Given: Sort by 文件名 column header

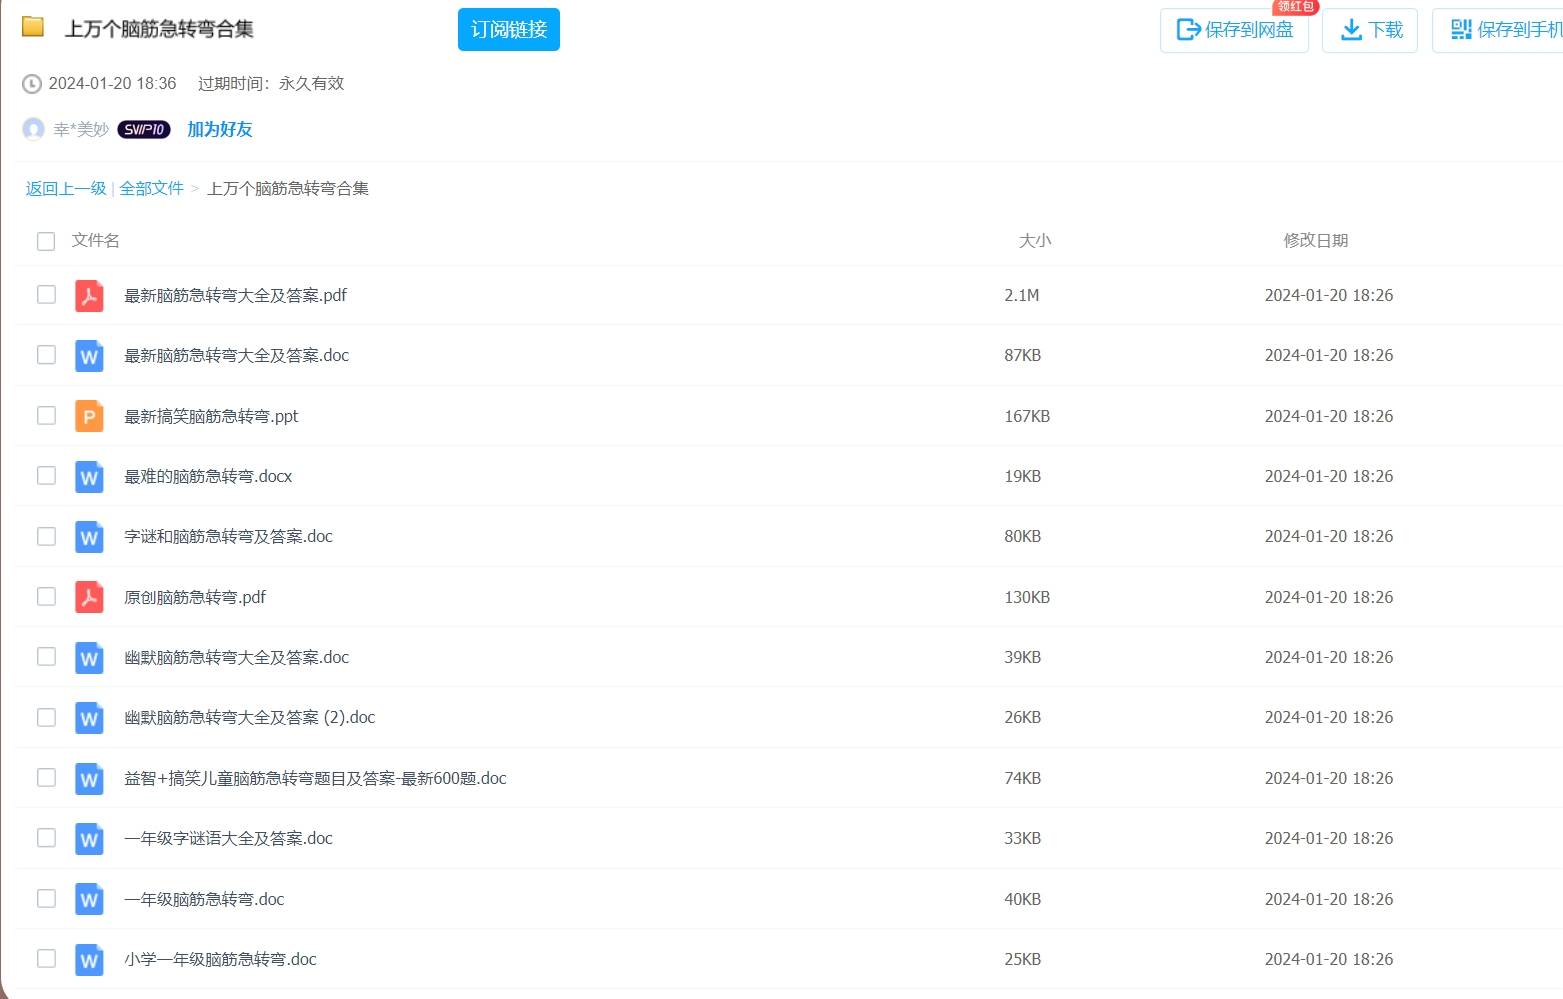Looking at the screenshot, I should point(96,240).
